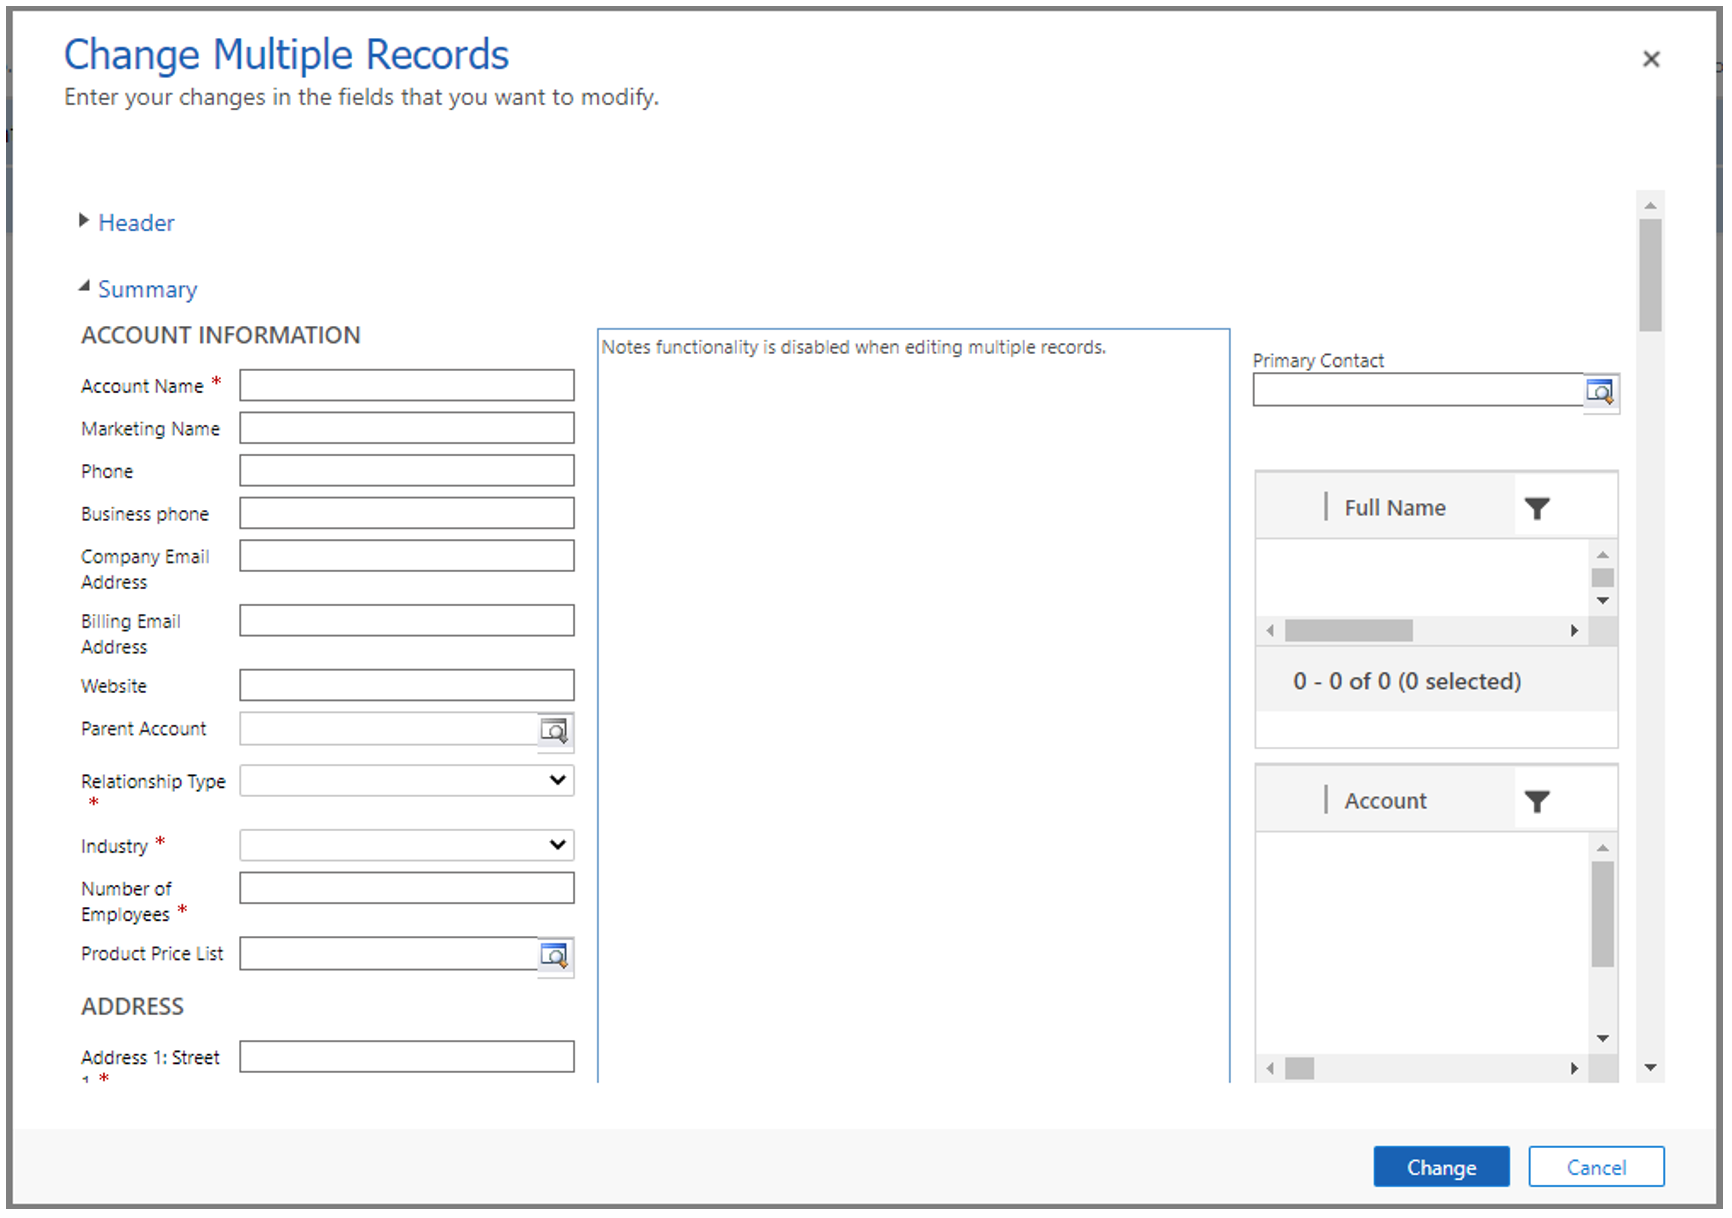Image resolution: width=1732 pixels, height=1218 pixels.
Task: Click the main form scroll-up arrow
Action: point(1650,205)
